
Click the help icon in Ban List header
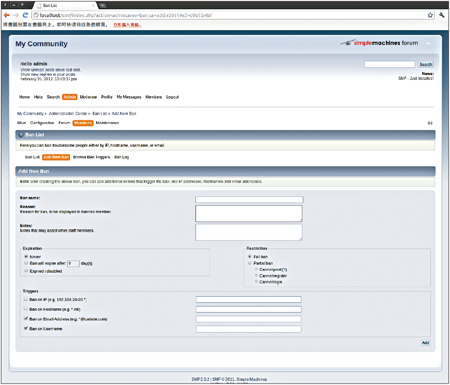pos(21,135)
